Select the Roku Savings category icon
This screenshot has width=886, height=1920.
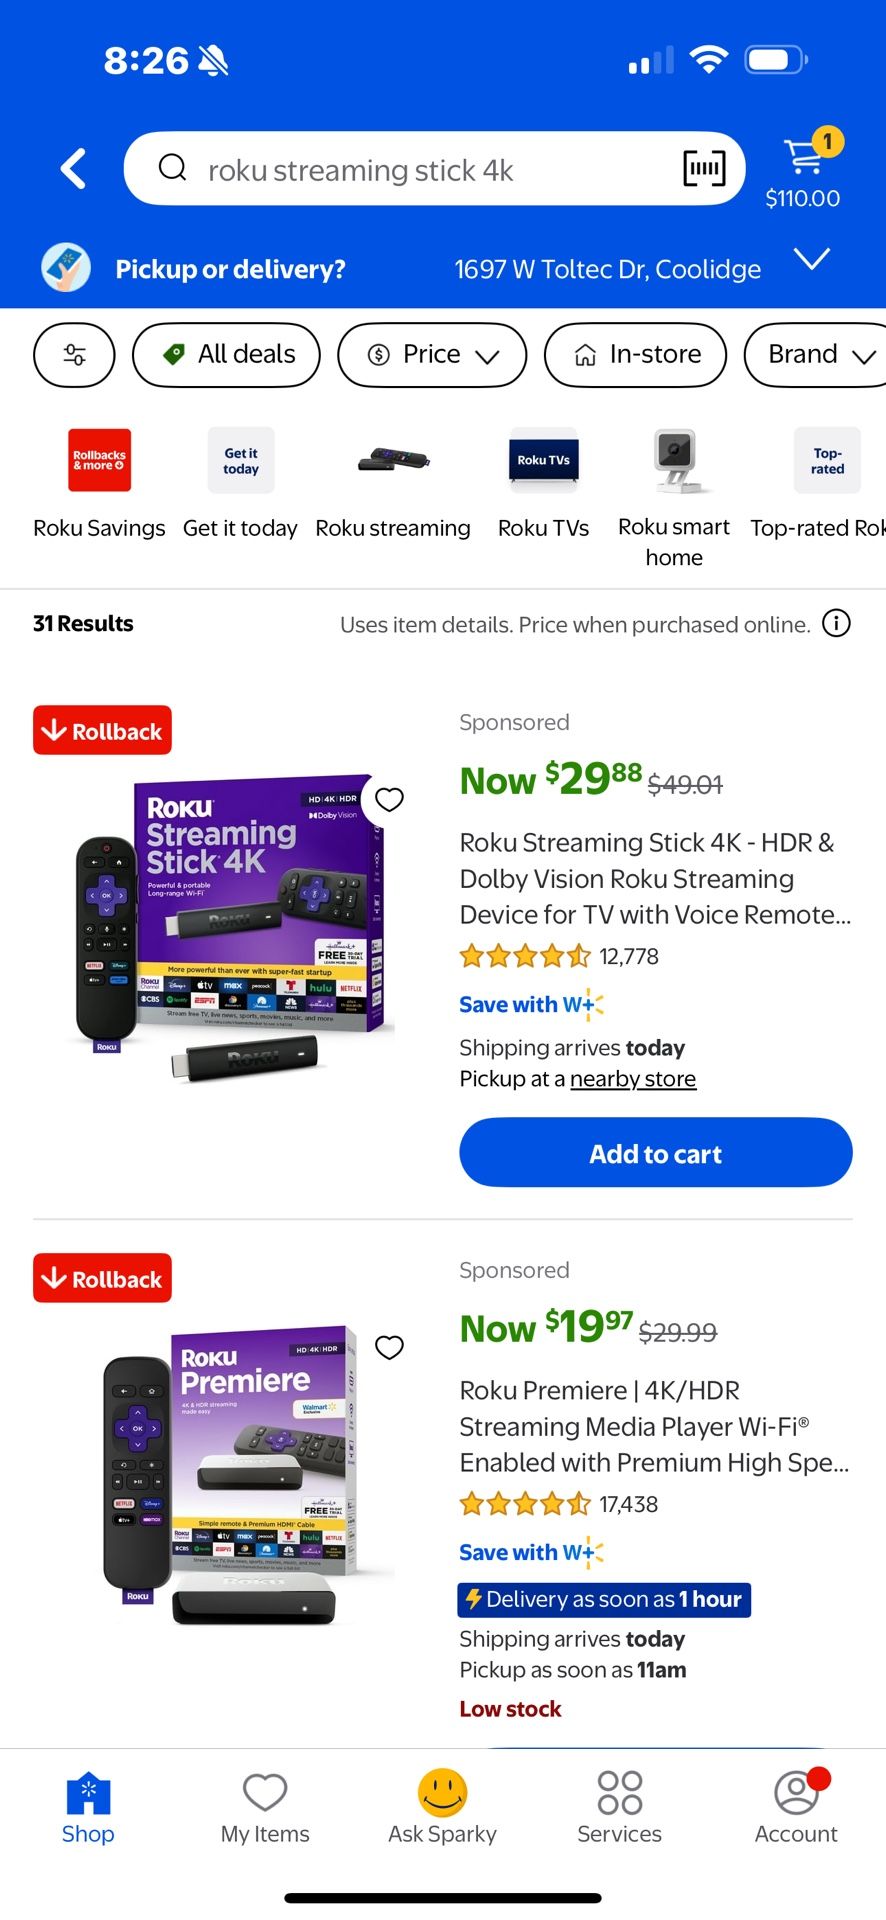tap(99, 460)
